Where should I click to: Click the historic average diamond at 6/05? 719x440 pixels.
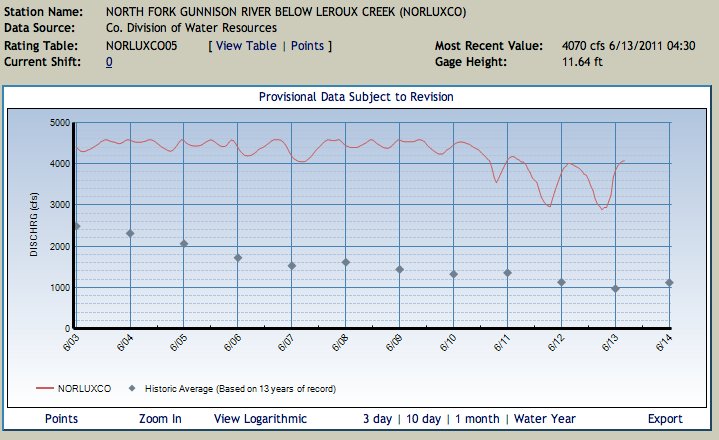pyautogui.click(x=184, y=244)
